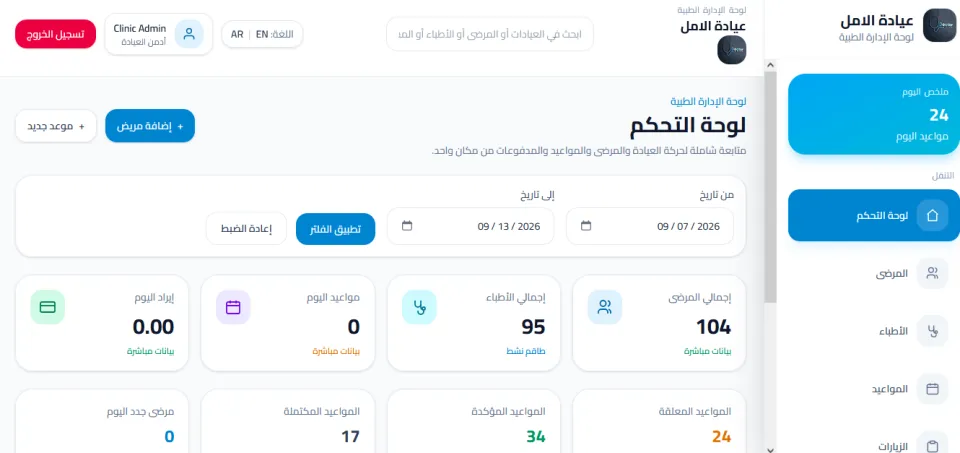
Task: Click the stethoscope icon beside الأطباء in sidebar
Action: (932, 331)
